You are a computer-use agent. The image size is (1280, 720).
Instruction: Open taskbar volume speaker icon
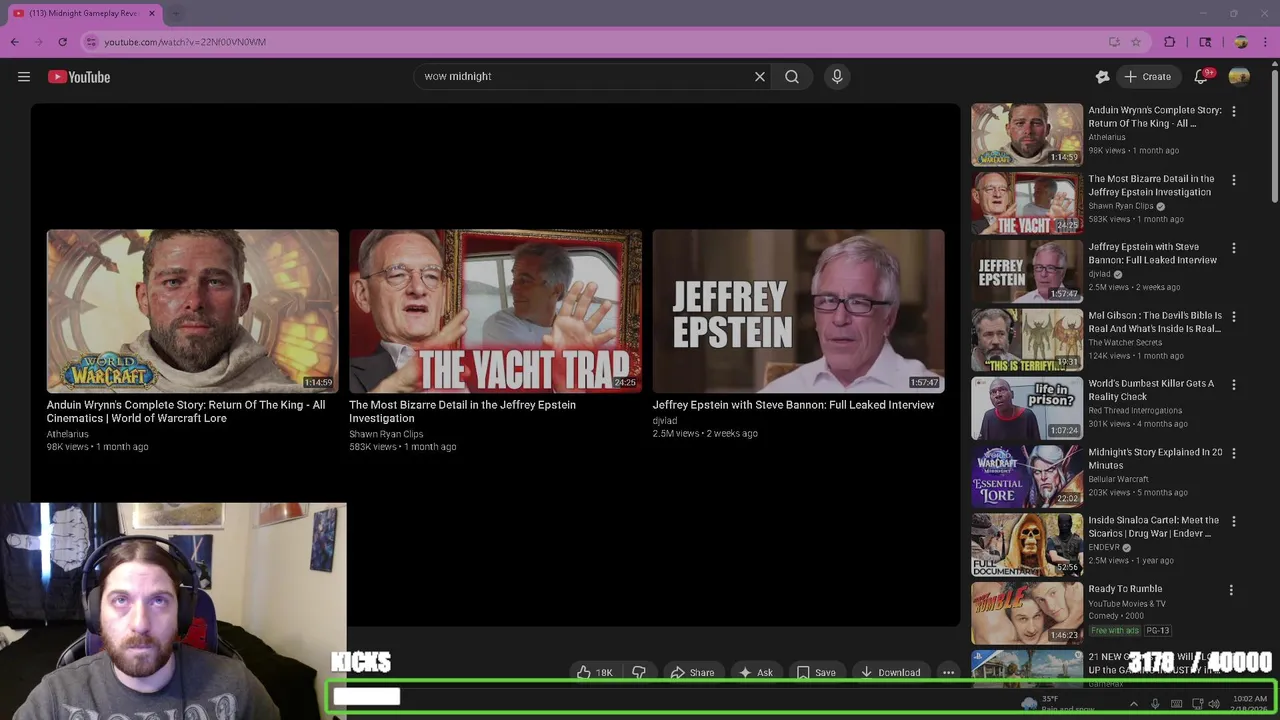(1216, 704)
